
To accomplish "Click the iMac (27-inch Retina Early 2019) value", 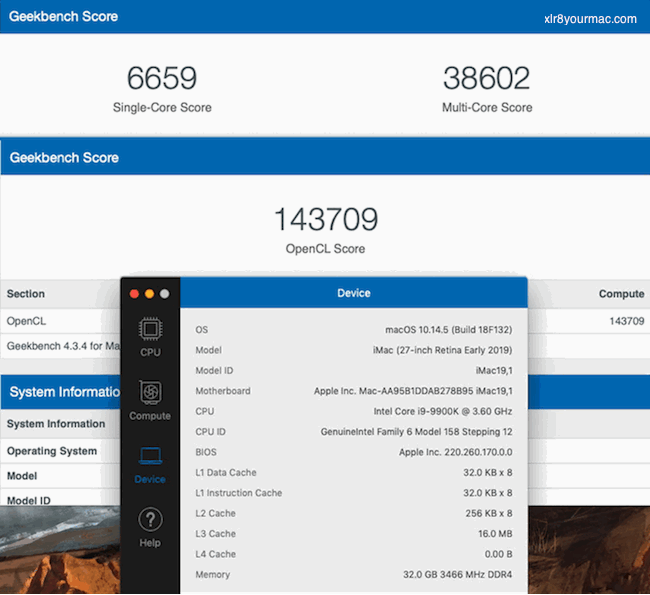I will [442, 350].
